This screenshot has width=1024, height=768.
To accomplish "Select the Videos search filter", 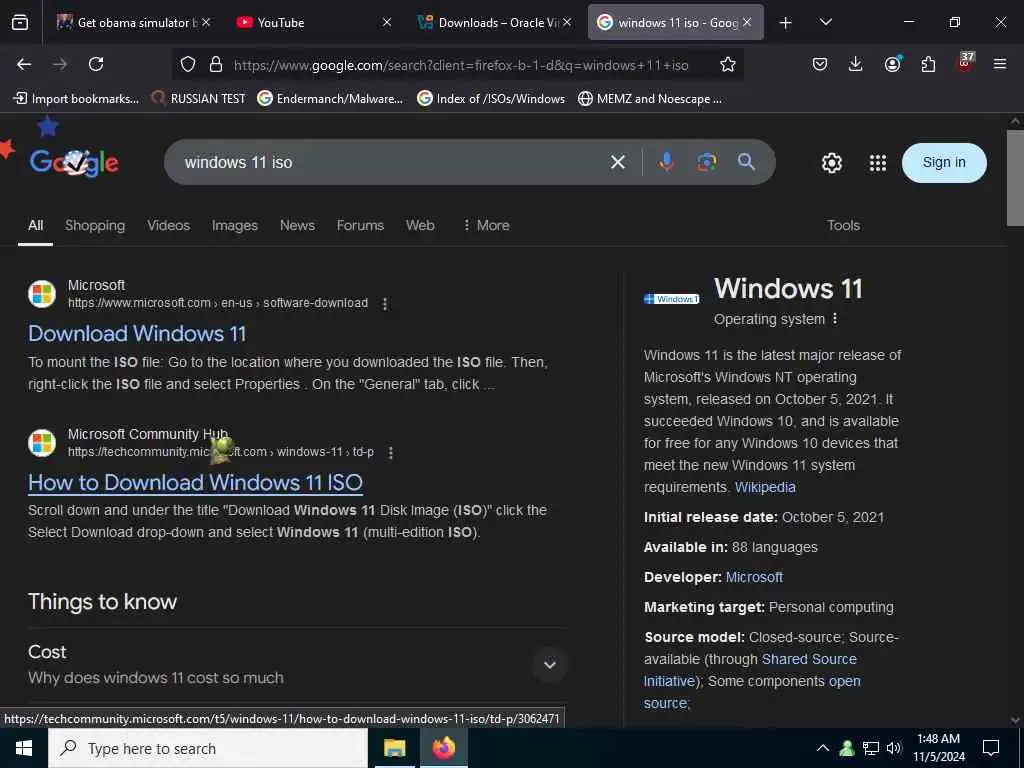I will [168, 225].
